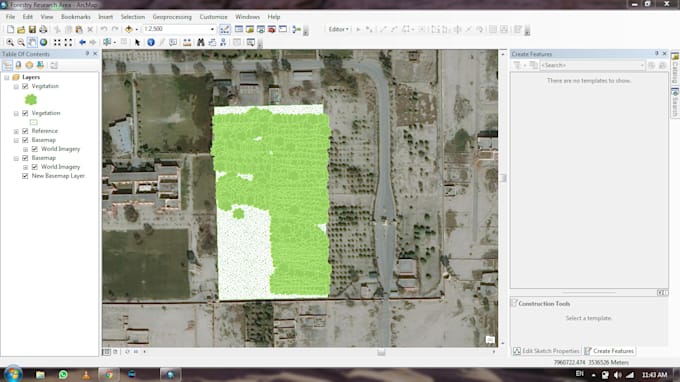Uncheck the first Vegetation layer
Screen dimensions: 680x382
(25, 86)
